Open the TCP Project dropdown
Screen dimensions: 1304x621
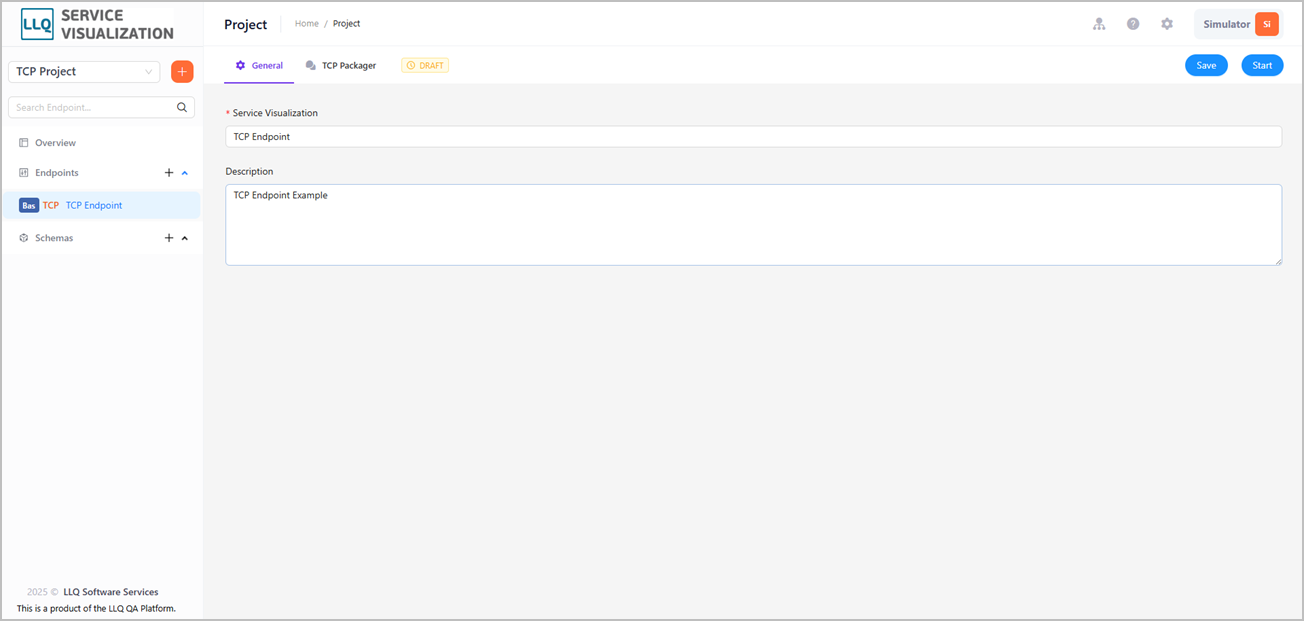(x=84, y=72)
